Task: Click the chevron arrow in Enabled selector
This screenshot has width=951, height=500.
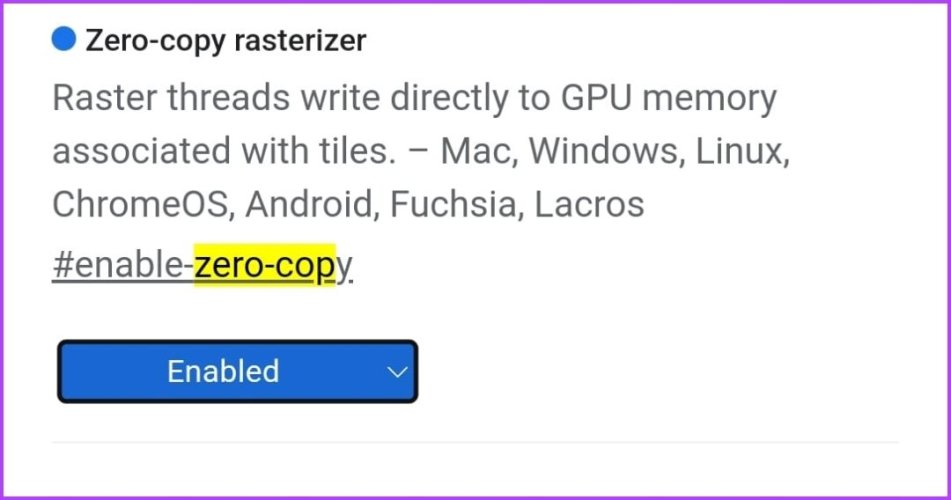Action: click(x=397, y=372)
